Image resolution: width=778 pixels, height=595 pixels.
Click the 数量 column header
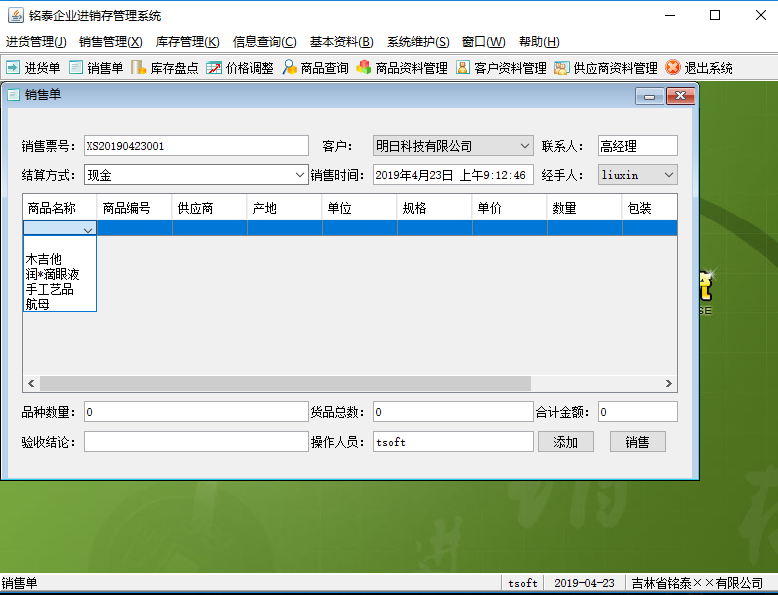[x=584, y=208]
